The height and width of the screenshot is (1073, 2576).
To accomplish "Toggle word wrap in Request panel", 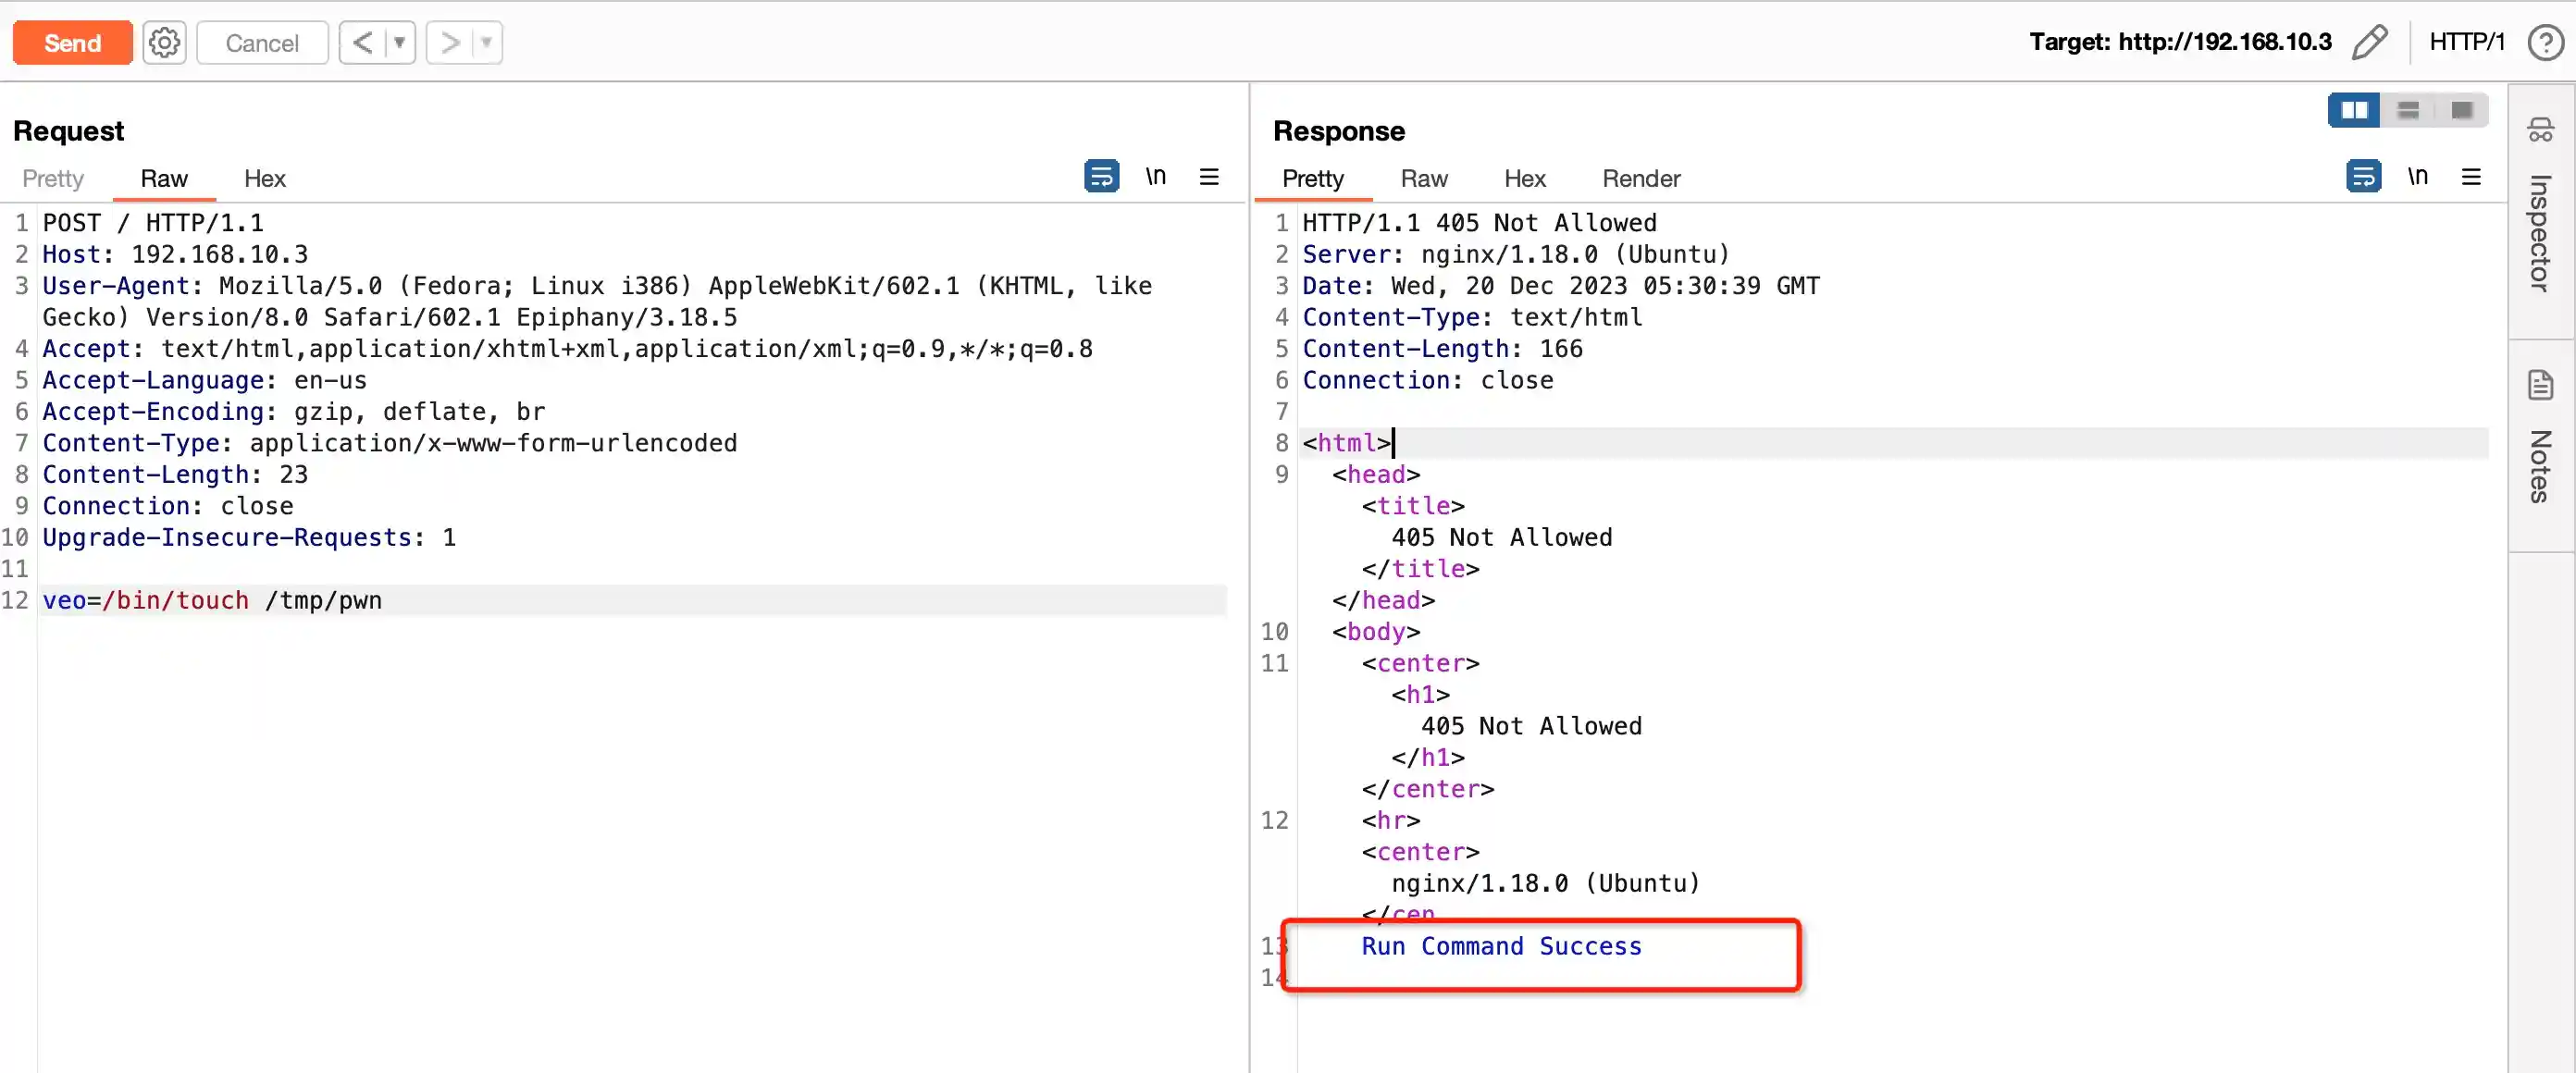I will tap(1101, 177).
